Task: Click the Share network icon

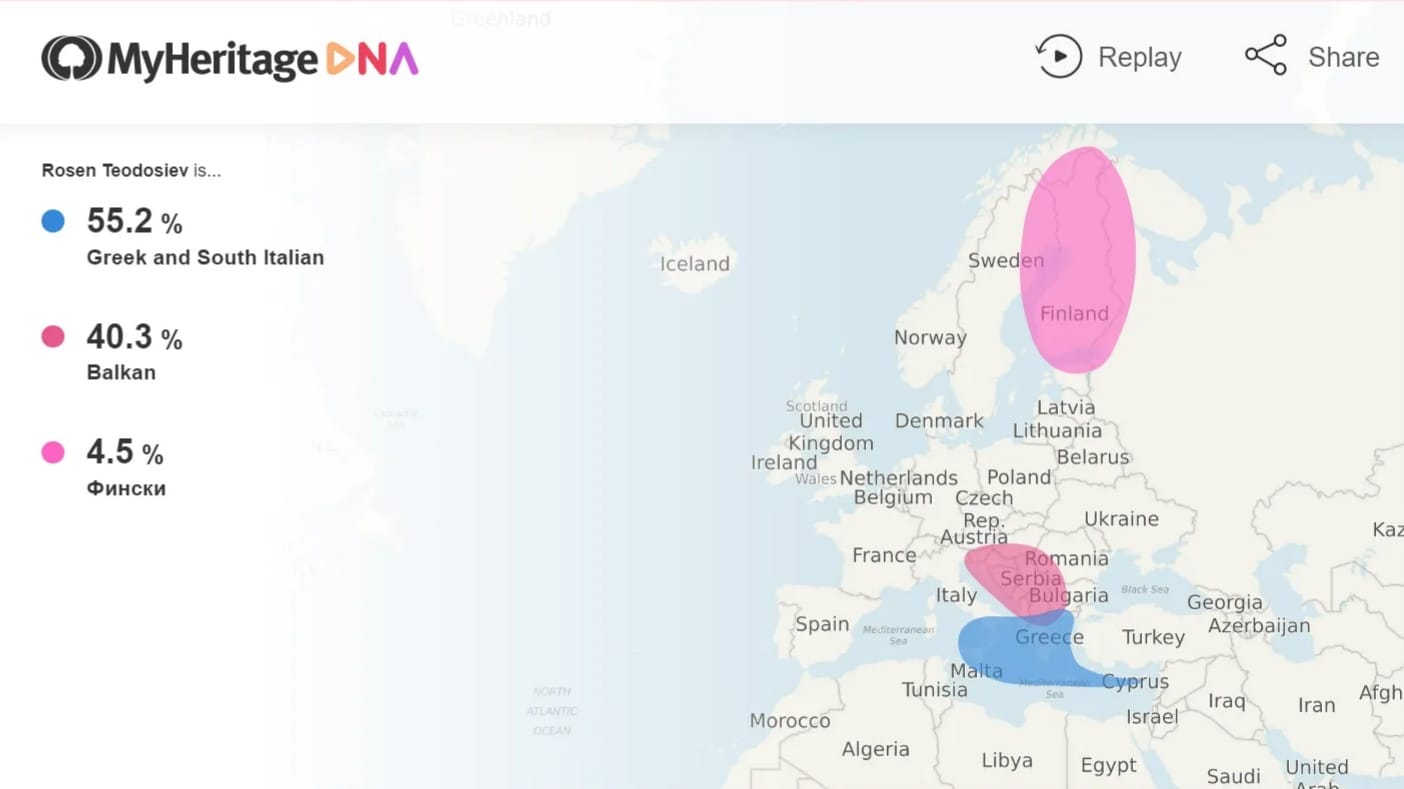Action: tap(1265, 56)
